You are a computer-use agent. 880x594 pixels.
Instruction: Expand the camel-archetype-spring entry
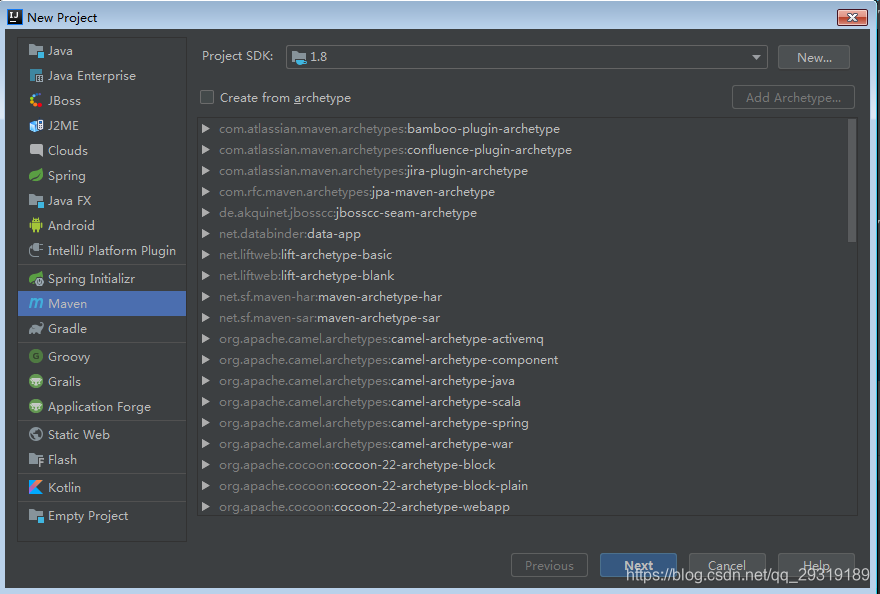tap(205, 422)
